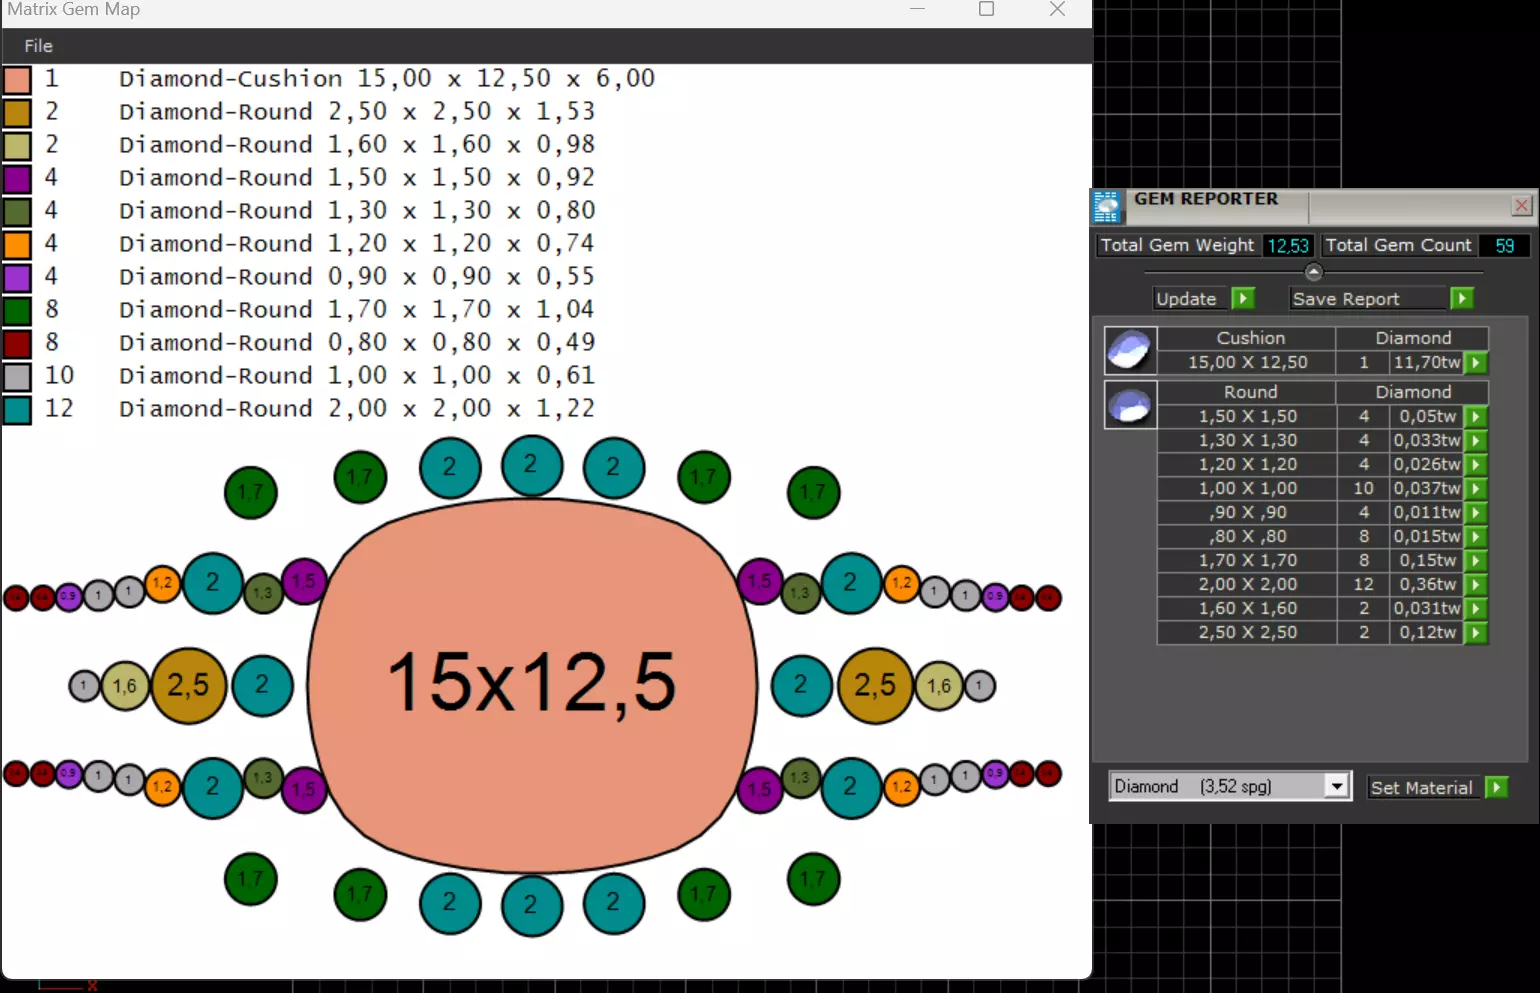This screenshot has width=1540, height=993.
Task: Click green arrow for the 0,026tw row
Action: tap(1476, 465)
